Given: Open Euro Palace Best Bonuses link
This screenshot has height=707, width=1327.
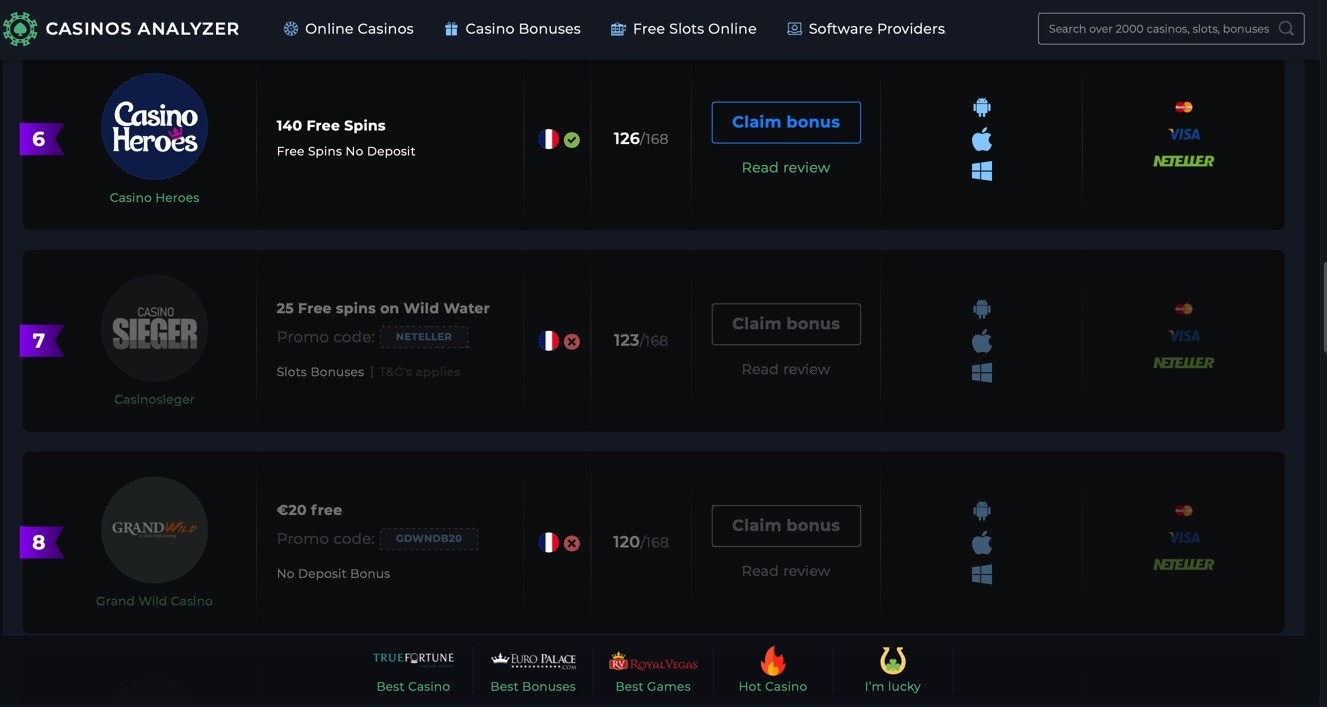Looking at the screenshot, I should (533, 671).
